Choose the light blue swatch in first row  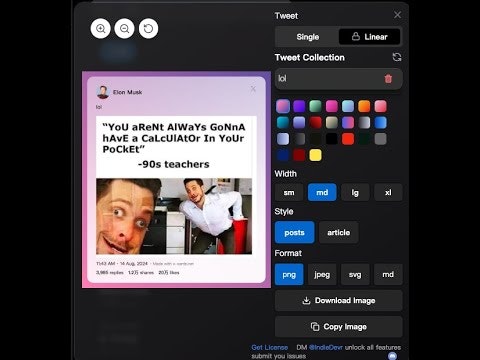(x=348, y=106)
